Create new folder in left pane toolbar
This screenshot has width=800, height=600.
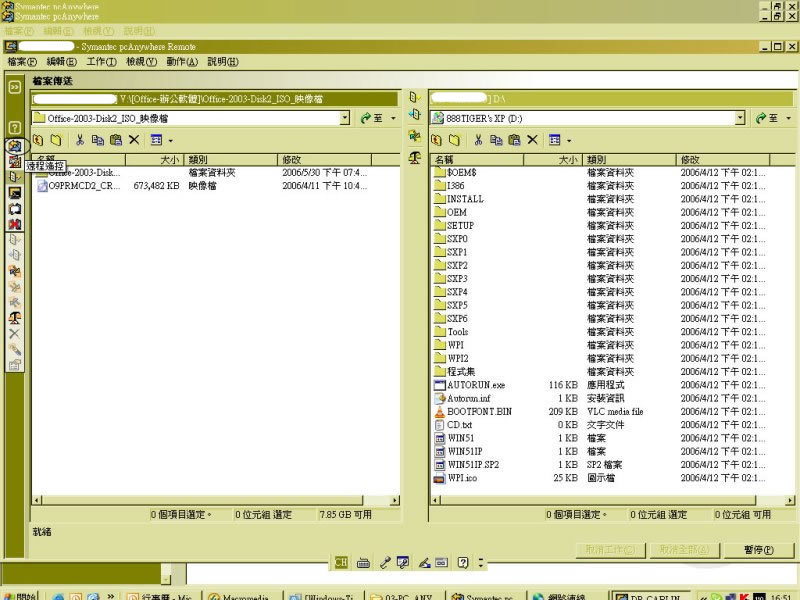coord(56,140)
